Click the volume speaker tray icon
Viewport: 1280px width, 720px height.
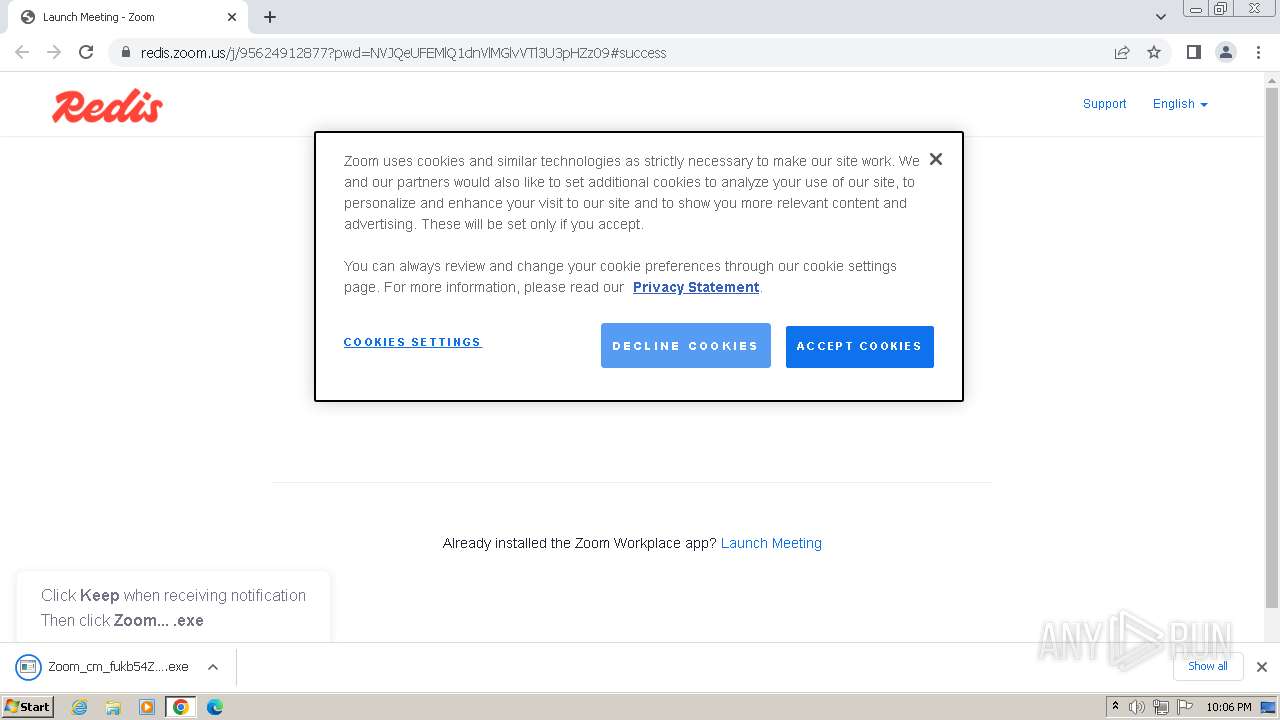[x=1136, y=707]
